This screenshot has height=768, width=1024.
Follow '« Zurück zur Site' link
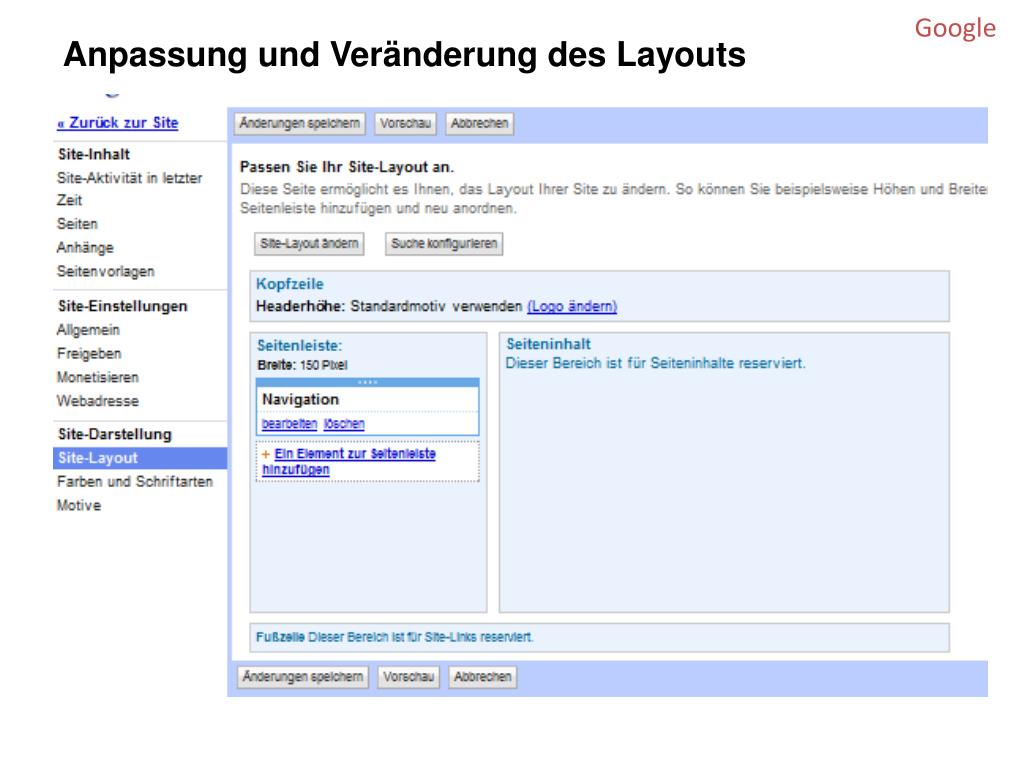(x=118, y=123)
